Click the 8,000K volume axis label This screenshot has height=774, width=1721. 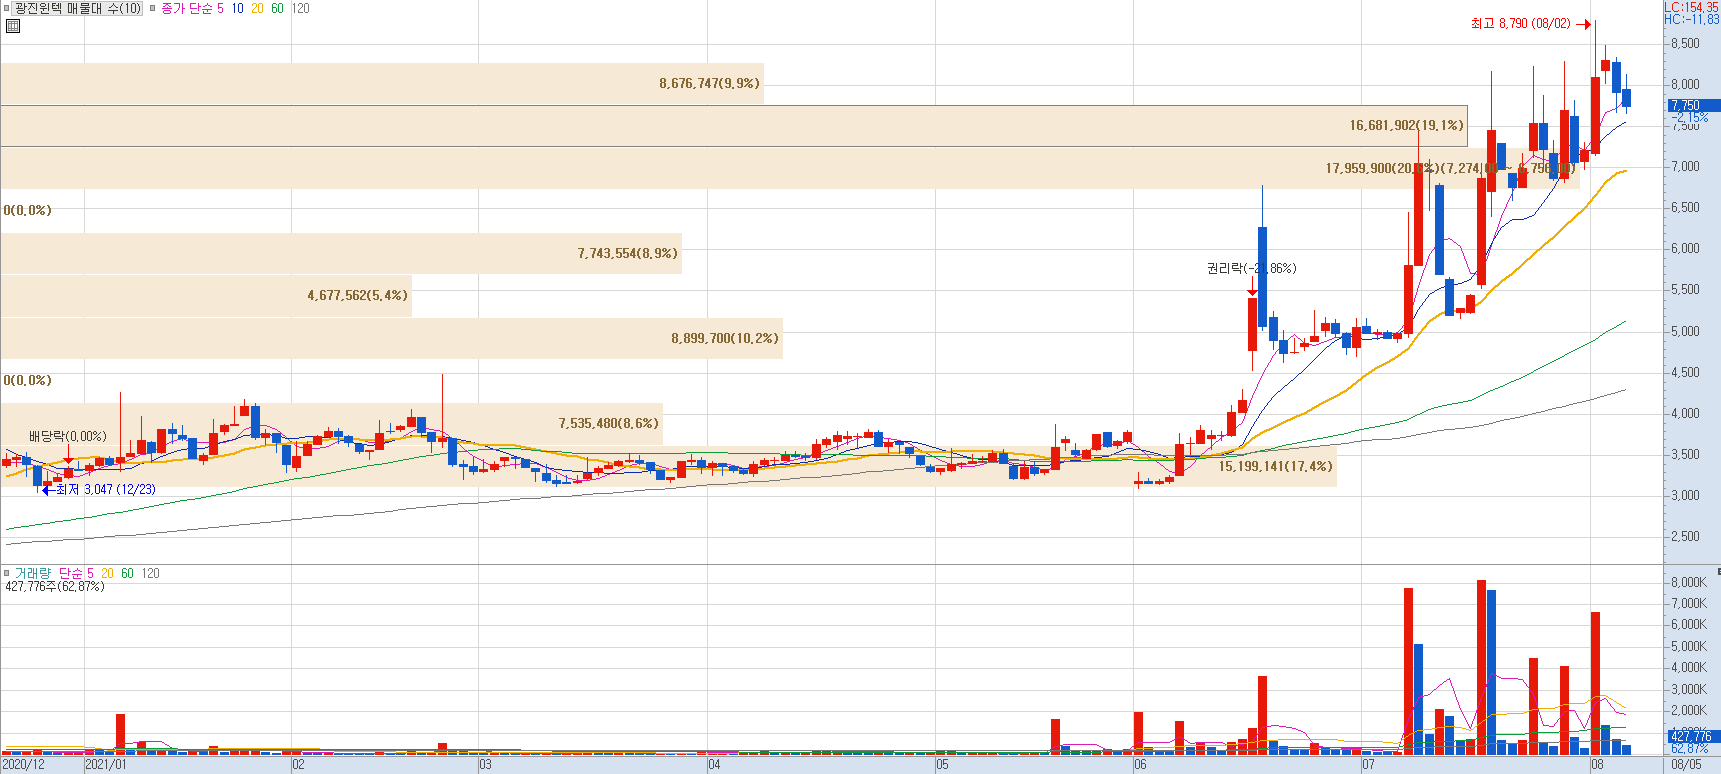click(x=1689, y=582)
